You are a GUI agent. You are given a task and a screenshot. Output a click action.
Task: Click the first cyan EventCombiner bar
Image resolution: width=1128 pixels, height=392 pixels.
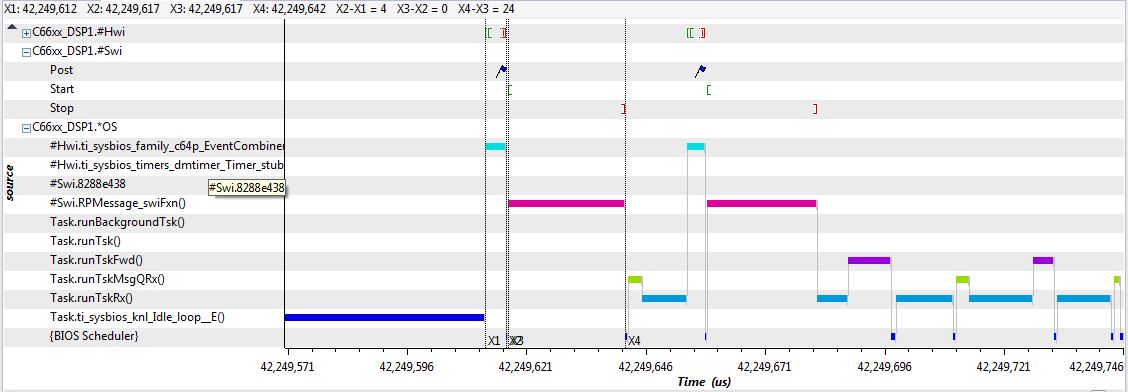click(x=496, y=146)
